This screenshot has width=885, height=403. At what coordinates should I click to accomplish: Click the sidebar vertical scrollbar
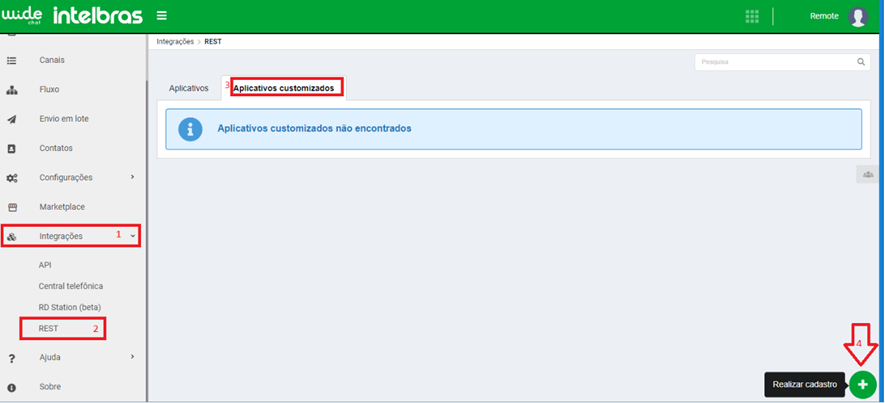pos(147,240)
